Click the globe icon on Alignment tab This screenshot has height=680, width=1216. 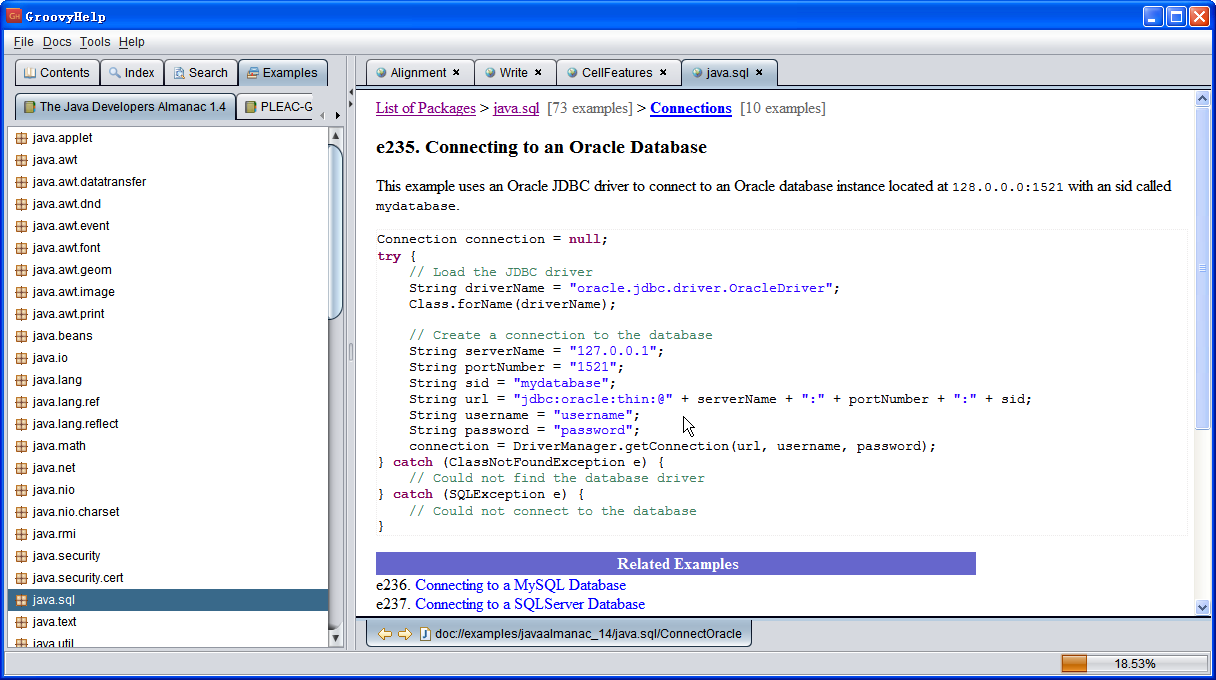(x=381, y=73)
